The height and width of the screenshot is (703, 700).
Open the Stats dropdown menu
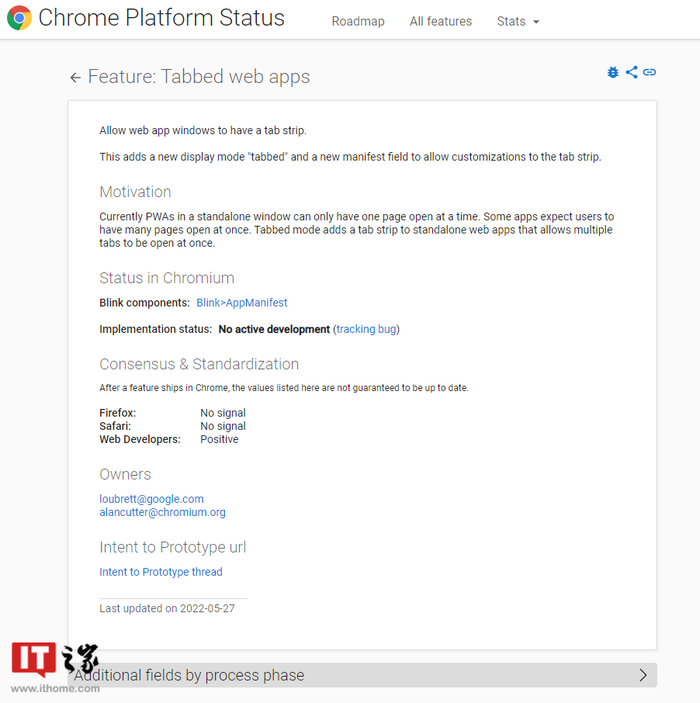[x=517, y=21]
